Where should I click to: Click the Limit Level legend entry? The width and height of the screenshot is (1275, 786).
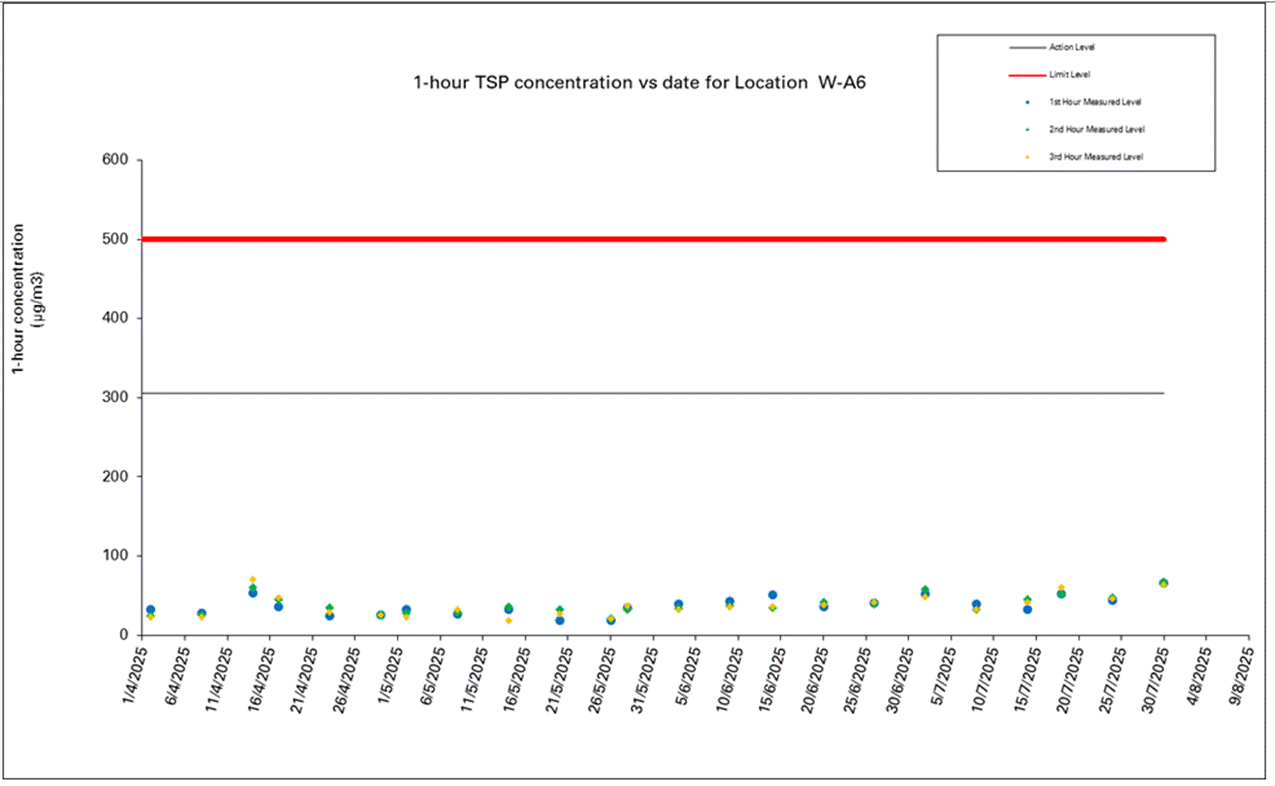click(1070, 74)
